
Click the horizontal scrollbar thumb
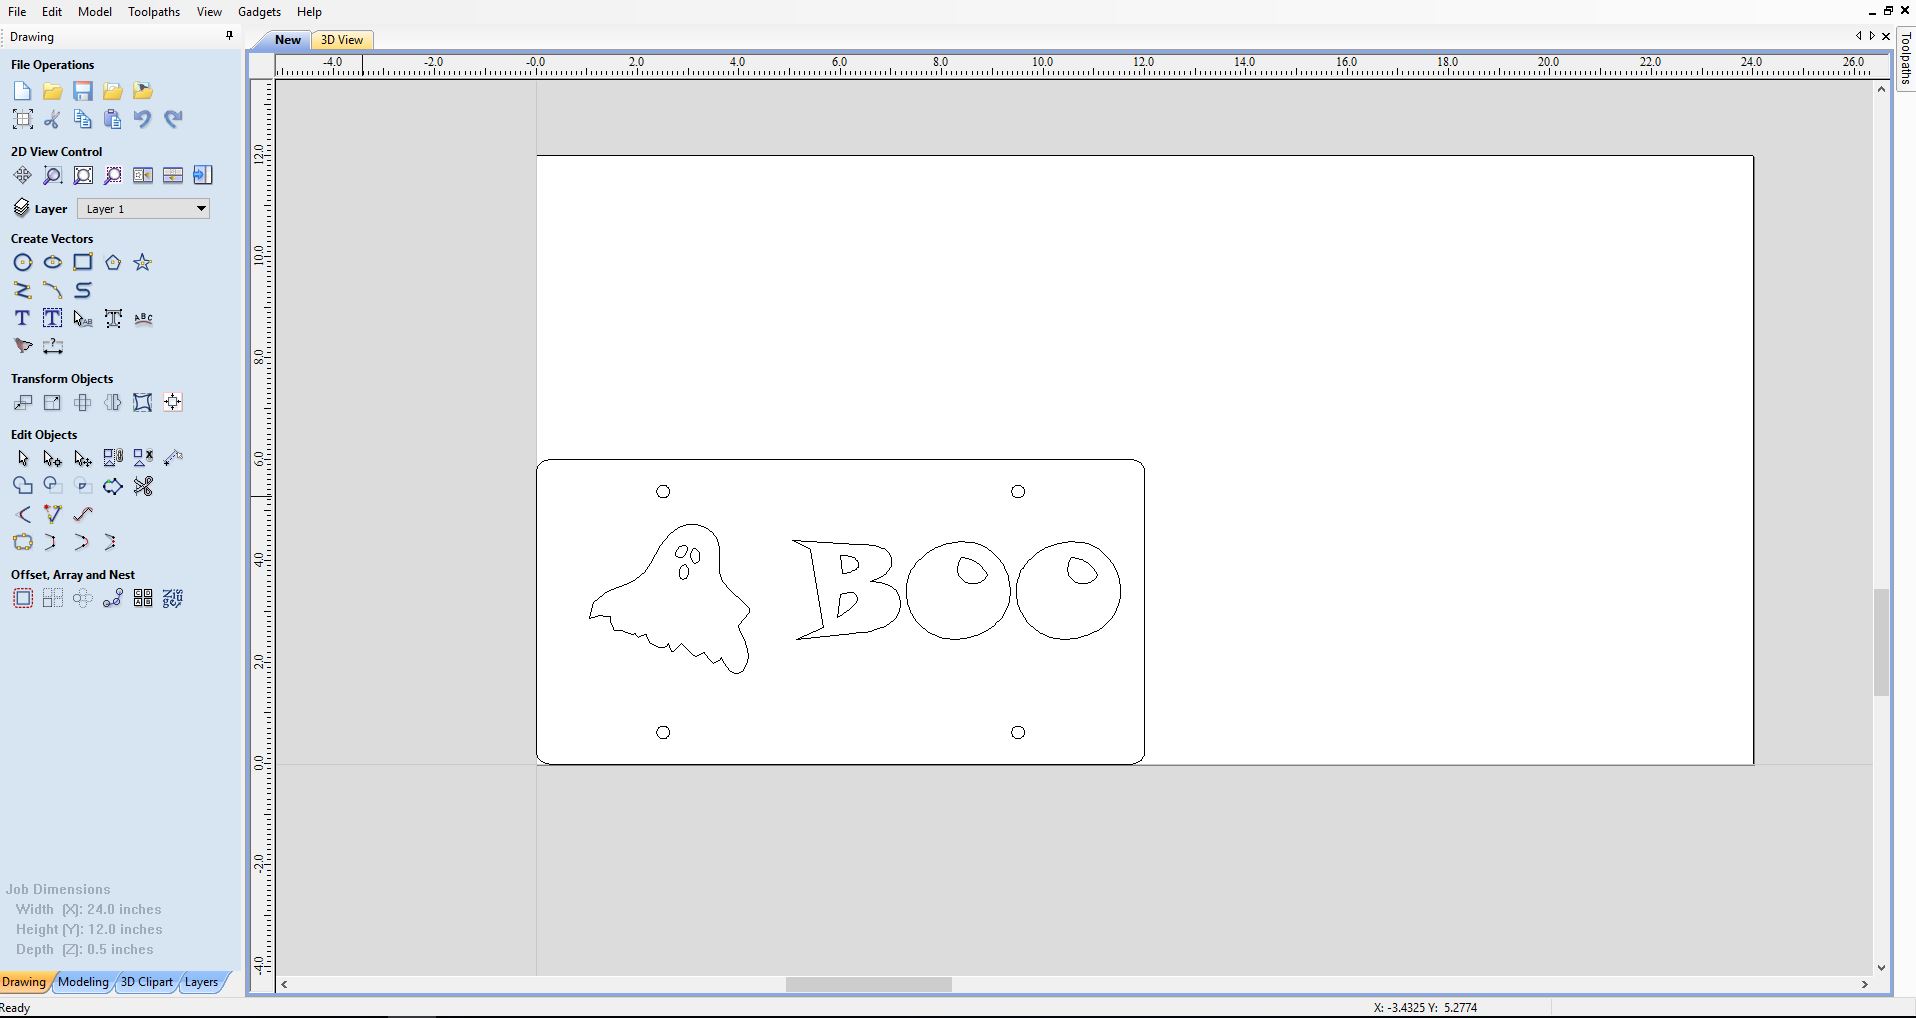[868, 984]
